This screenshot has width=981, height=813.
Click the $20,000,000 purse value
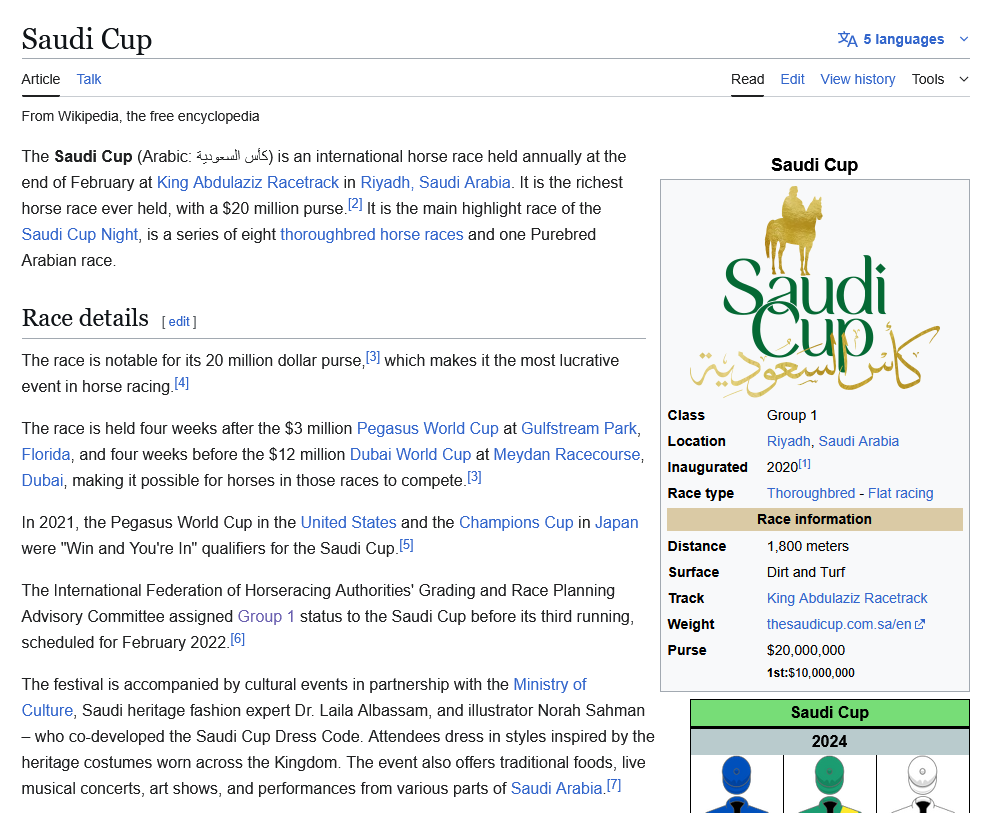pos(806,650)
